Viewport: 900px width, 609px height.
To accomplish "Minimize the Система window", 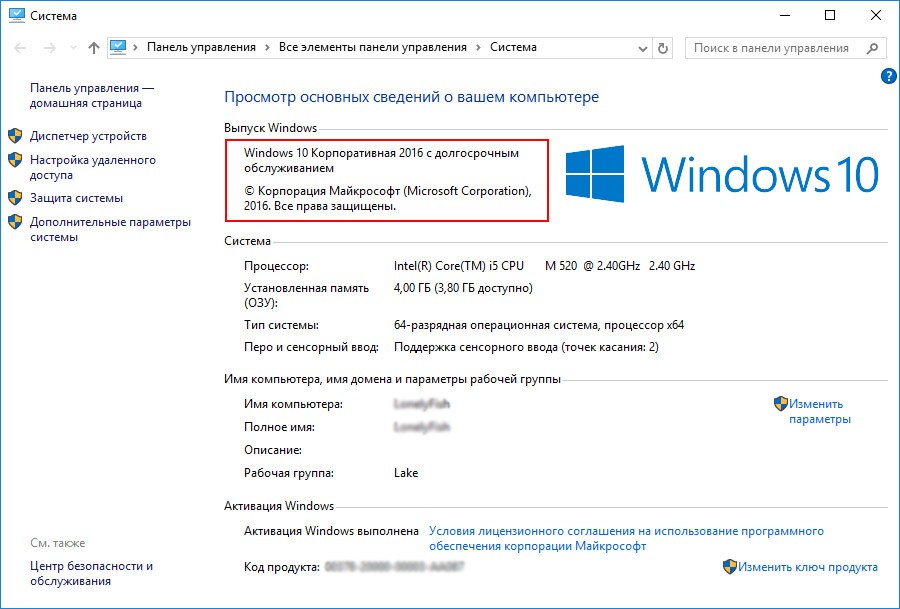I will click(785, 15).
